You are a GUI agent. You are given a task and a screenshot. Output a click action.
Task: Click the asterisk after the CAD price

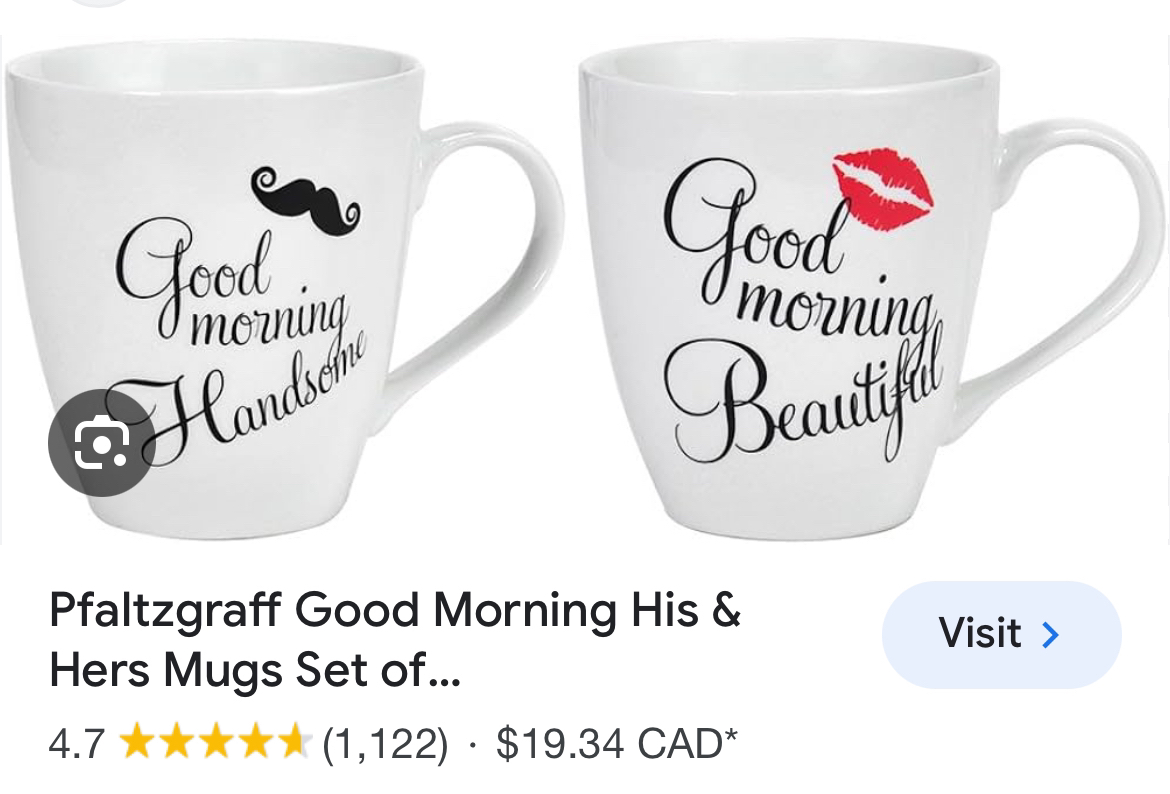pos(729,735)
